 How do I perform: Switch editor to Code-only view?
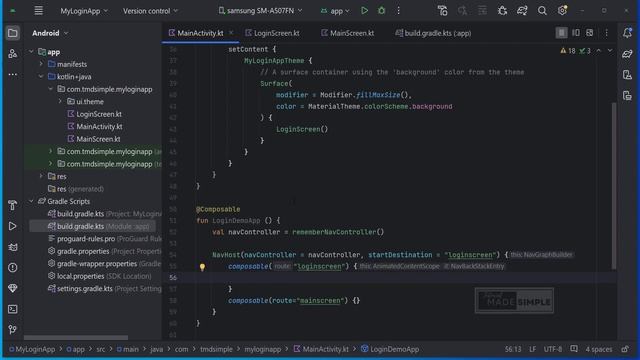[x=561, y=33]
